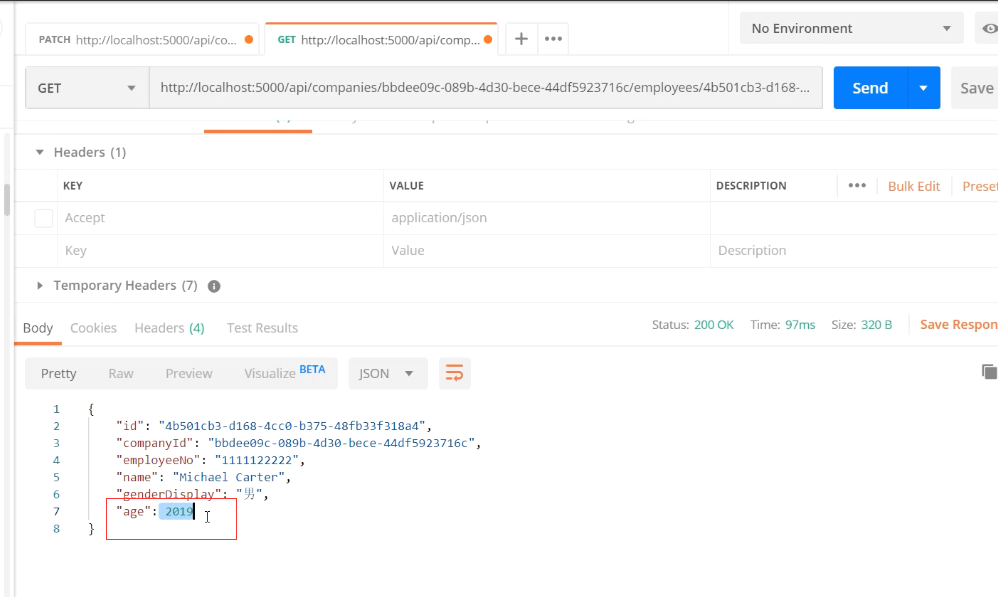Click the empty Value header field
998x597 pixels.
coord(547,251)
